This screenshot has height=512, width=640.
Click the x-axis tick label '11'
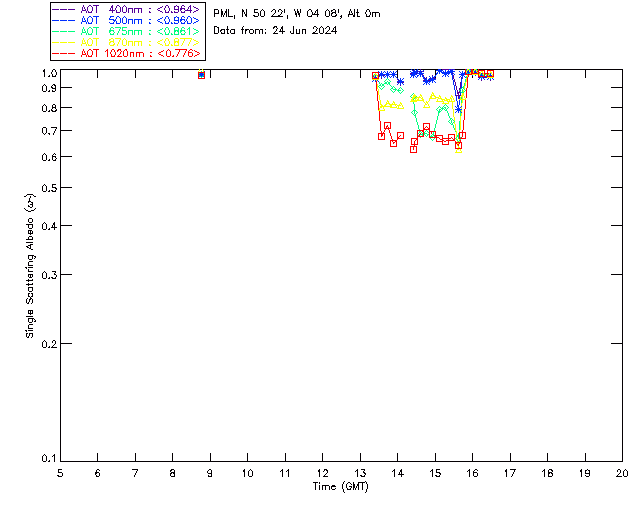tap(285, 473)
